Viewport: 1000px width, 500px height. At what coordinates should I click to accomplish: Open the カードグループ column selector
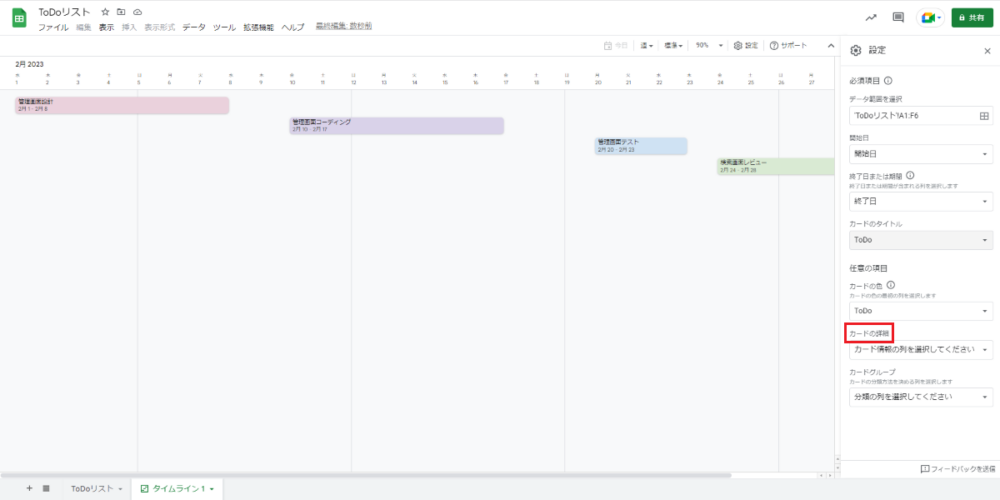[919, 397]
